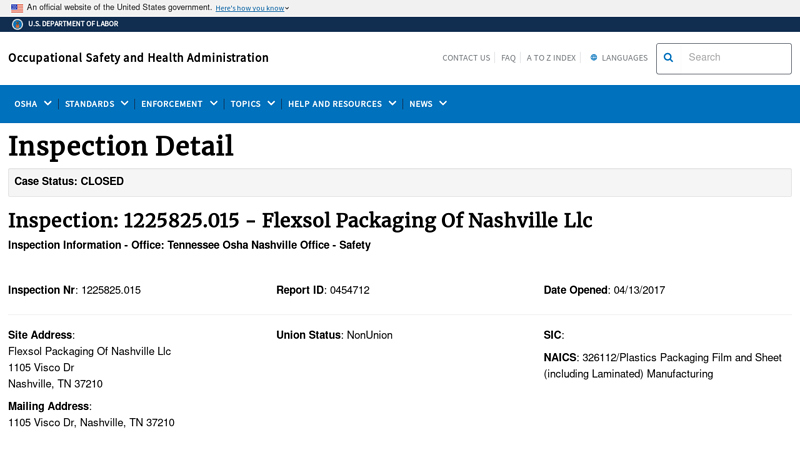800x450 pixels.
Task: Go to the FAQ page
Action: click(508, 58)
